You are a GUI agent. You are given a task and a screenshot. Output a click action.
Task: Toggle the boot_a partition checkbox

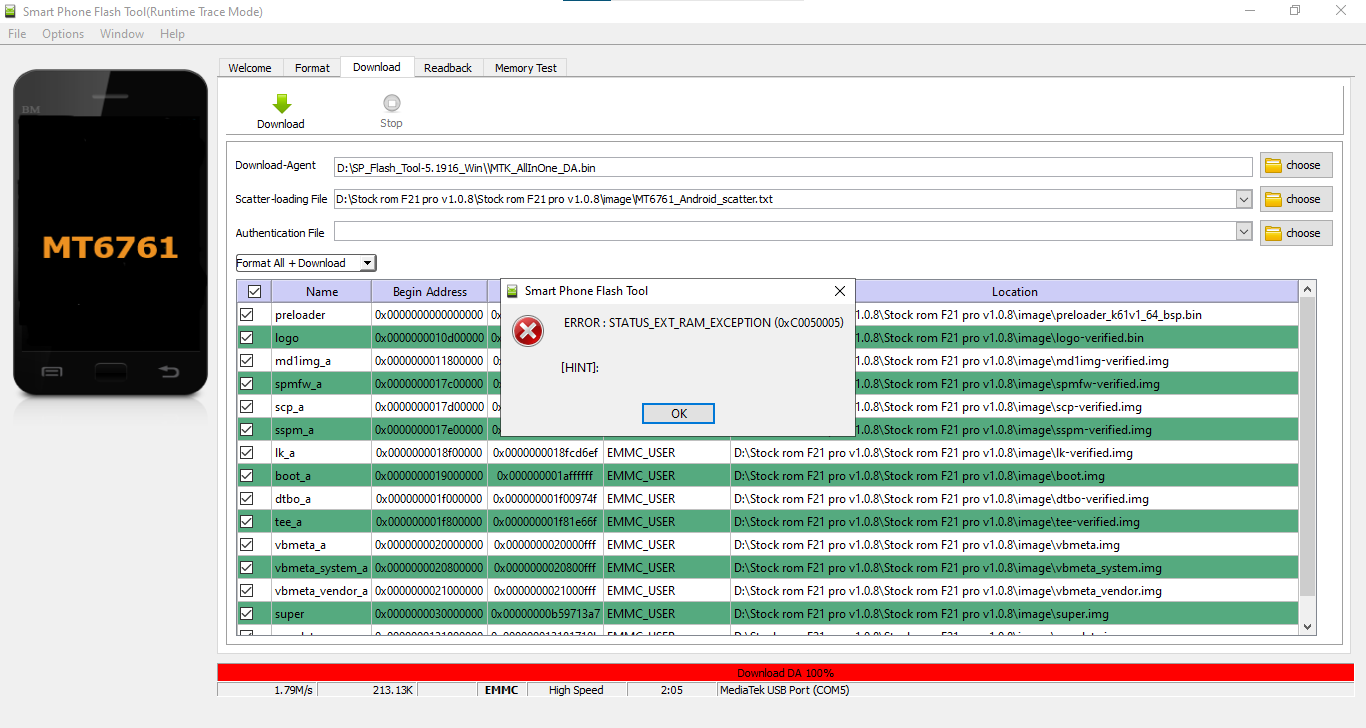tap(247, 476)
